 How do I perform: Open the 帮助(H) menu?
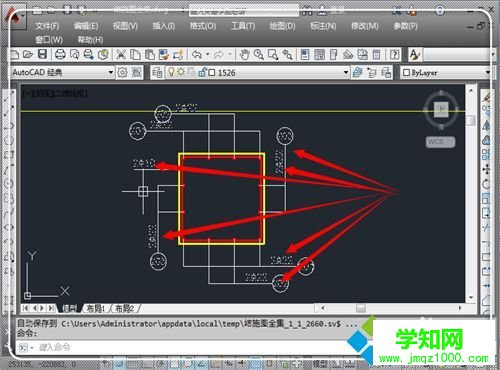[90, 40]
